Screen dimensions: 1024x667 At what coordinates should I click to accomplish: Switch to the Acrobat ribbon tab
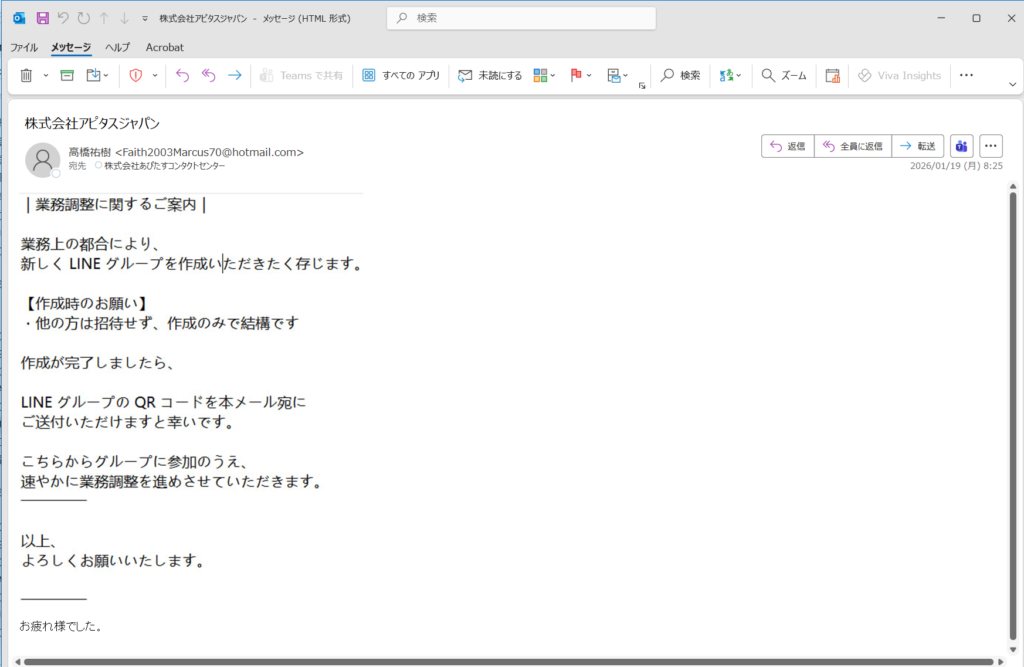164,47
